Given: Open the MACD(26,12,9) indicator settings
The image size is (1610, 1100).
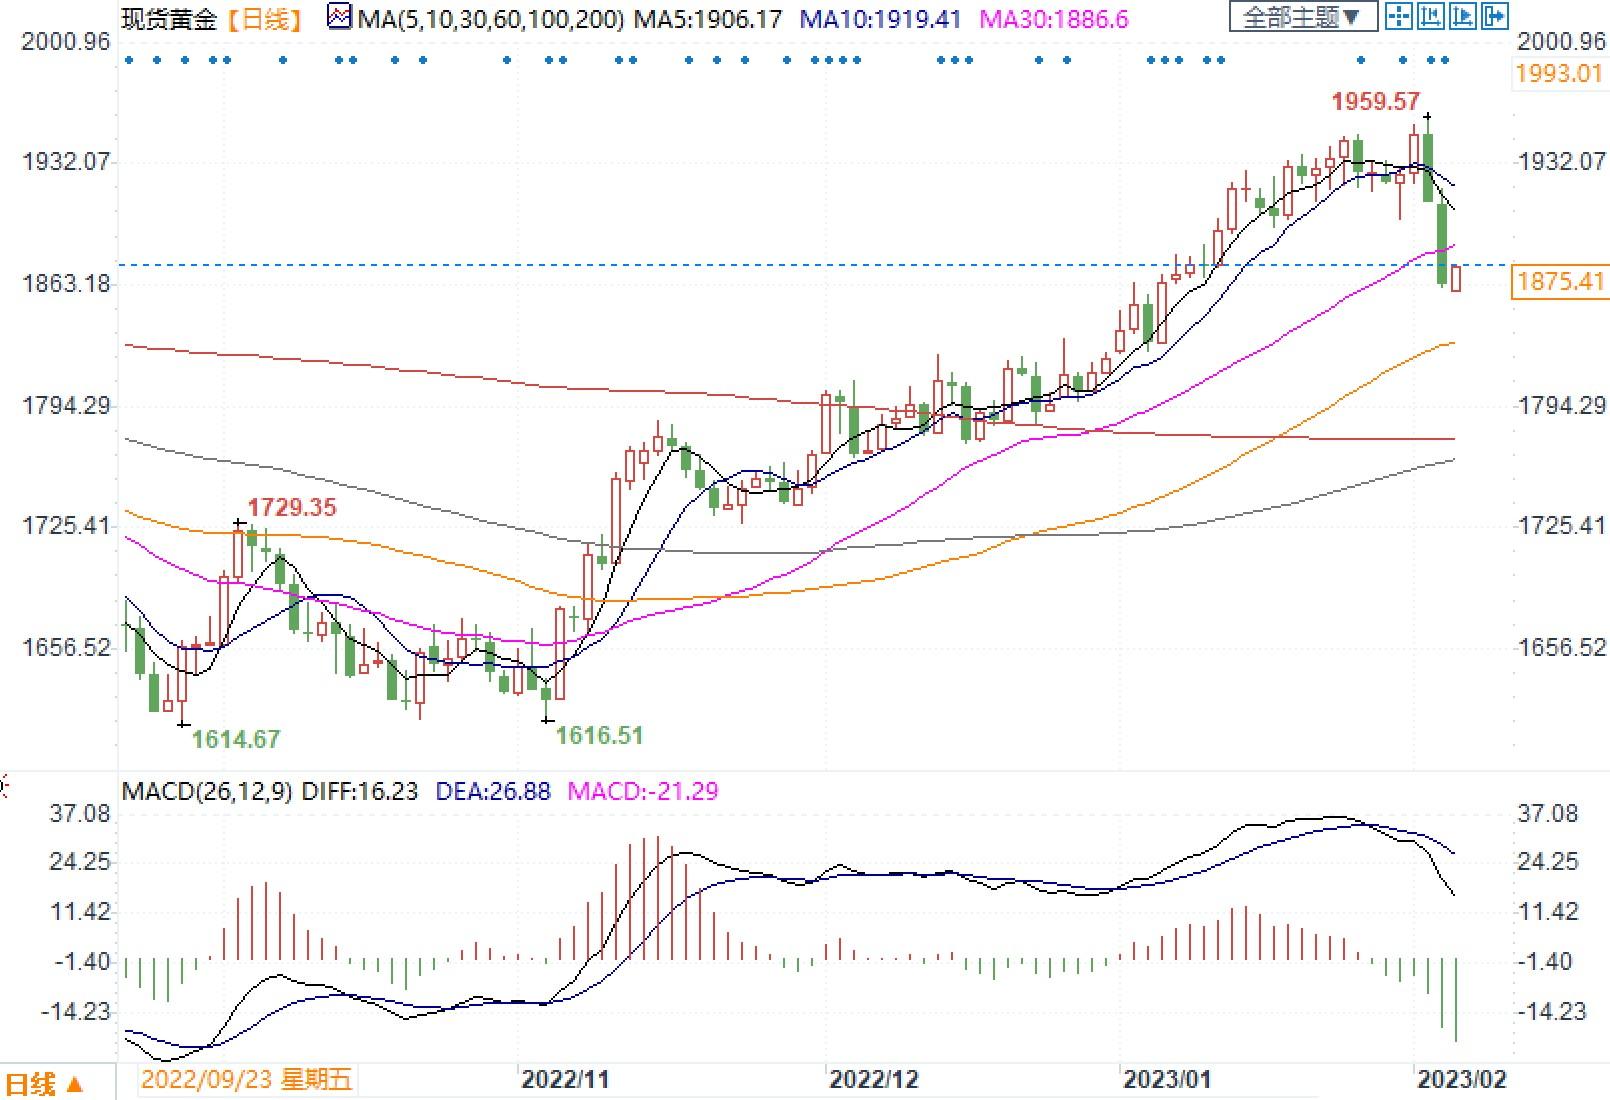Looking at the screenshot, I should [x=207, y=792].
